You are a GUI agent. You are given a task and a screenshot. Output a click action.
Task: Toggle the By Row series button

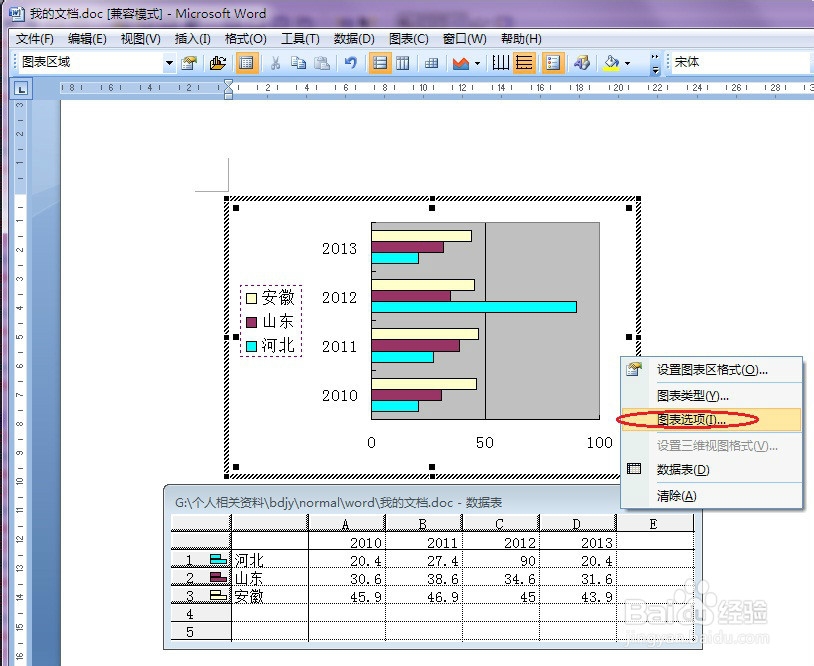pos(380,63)
